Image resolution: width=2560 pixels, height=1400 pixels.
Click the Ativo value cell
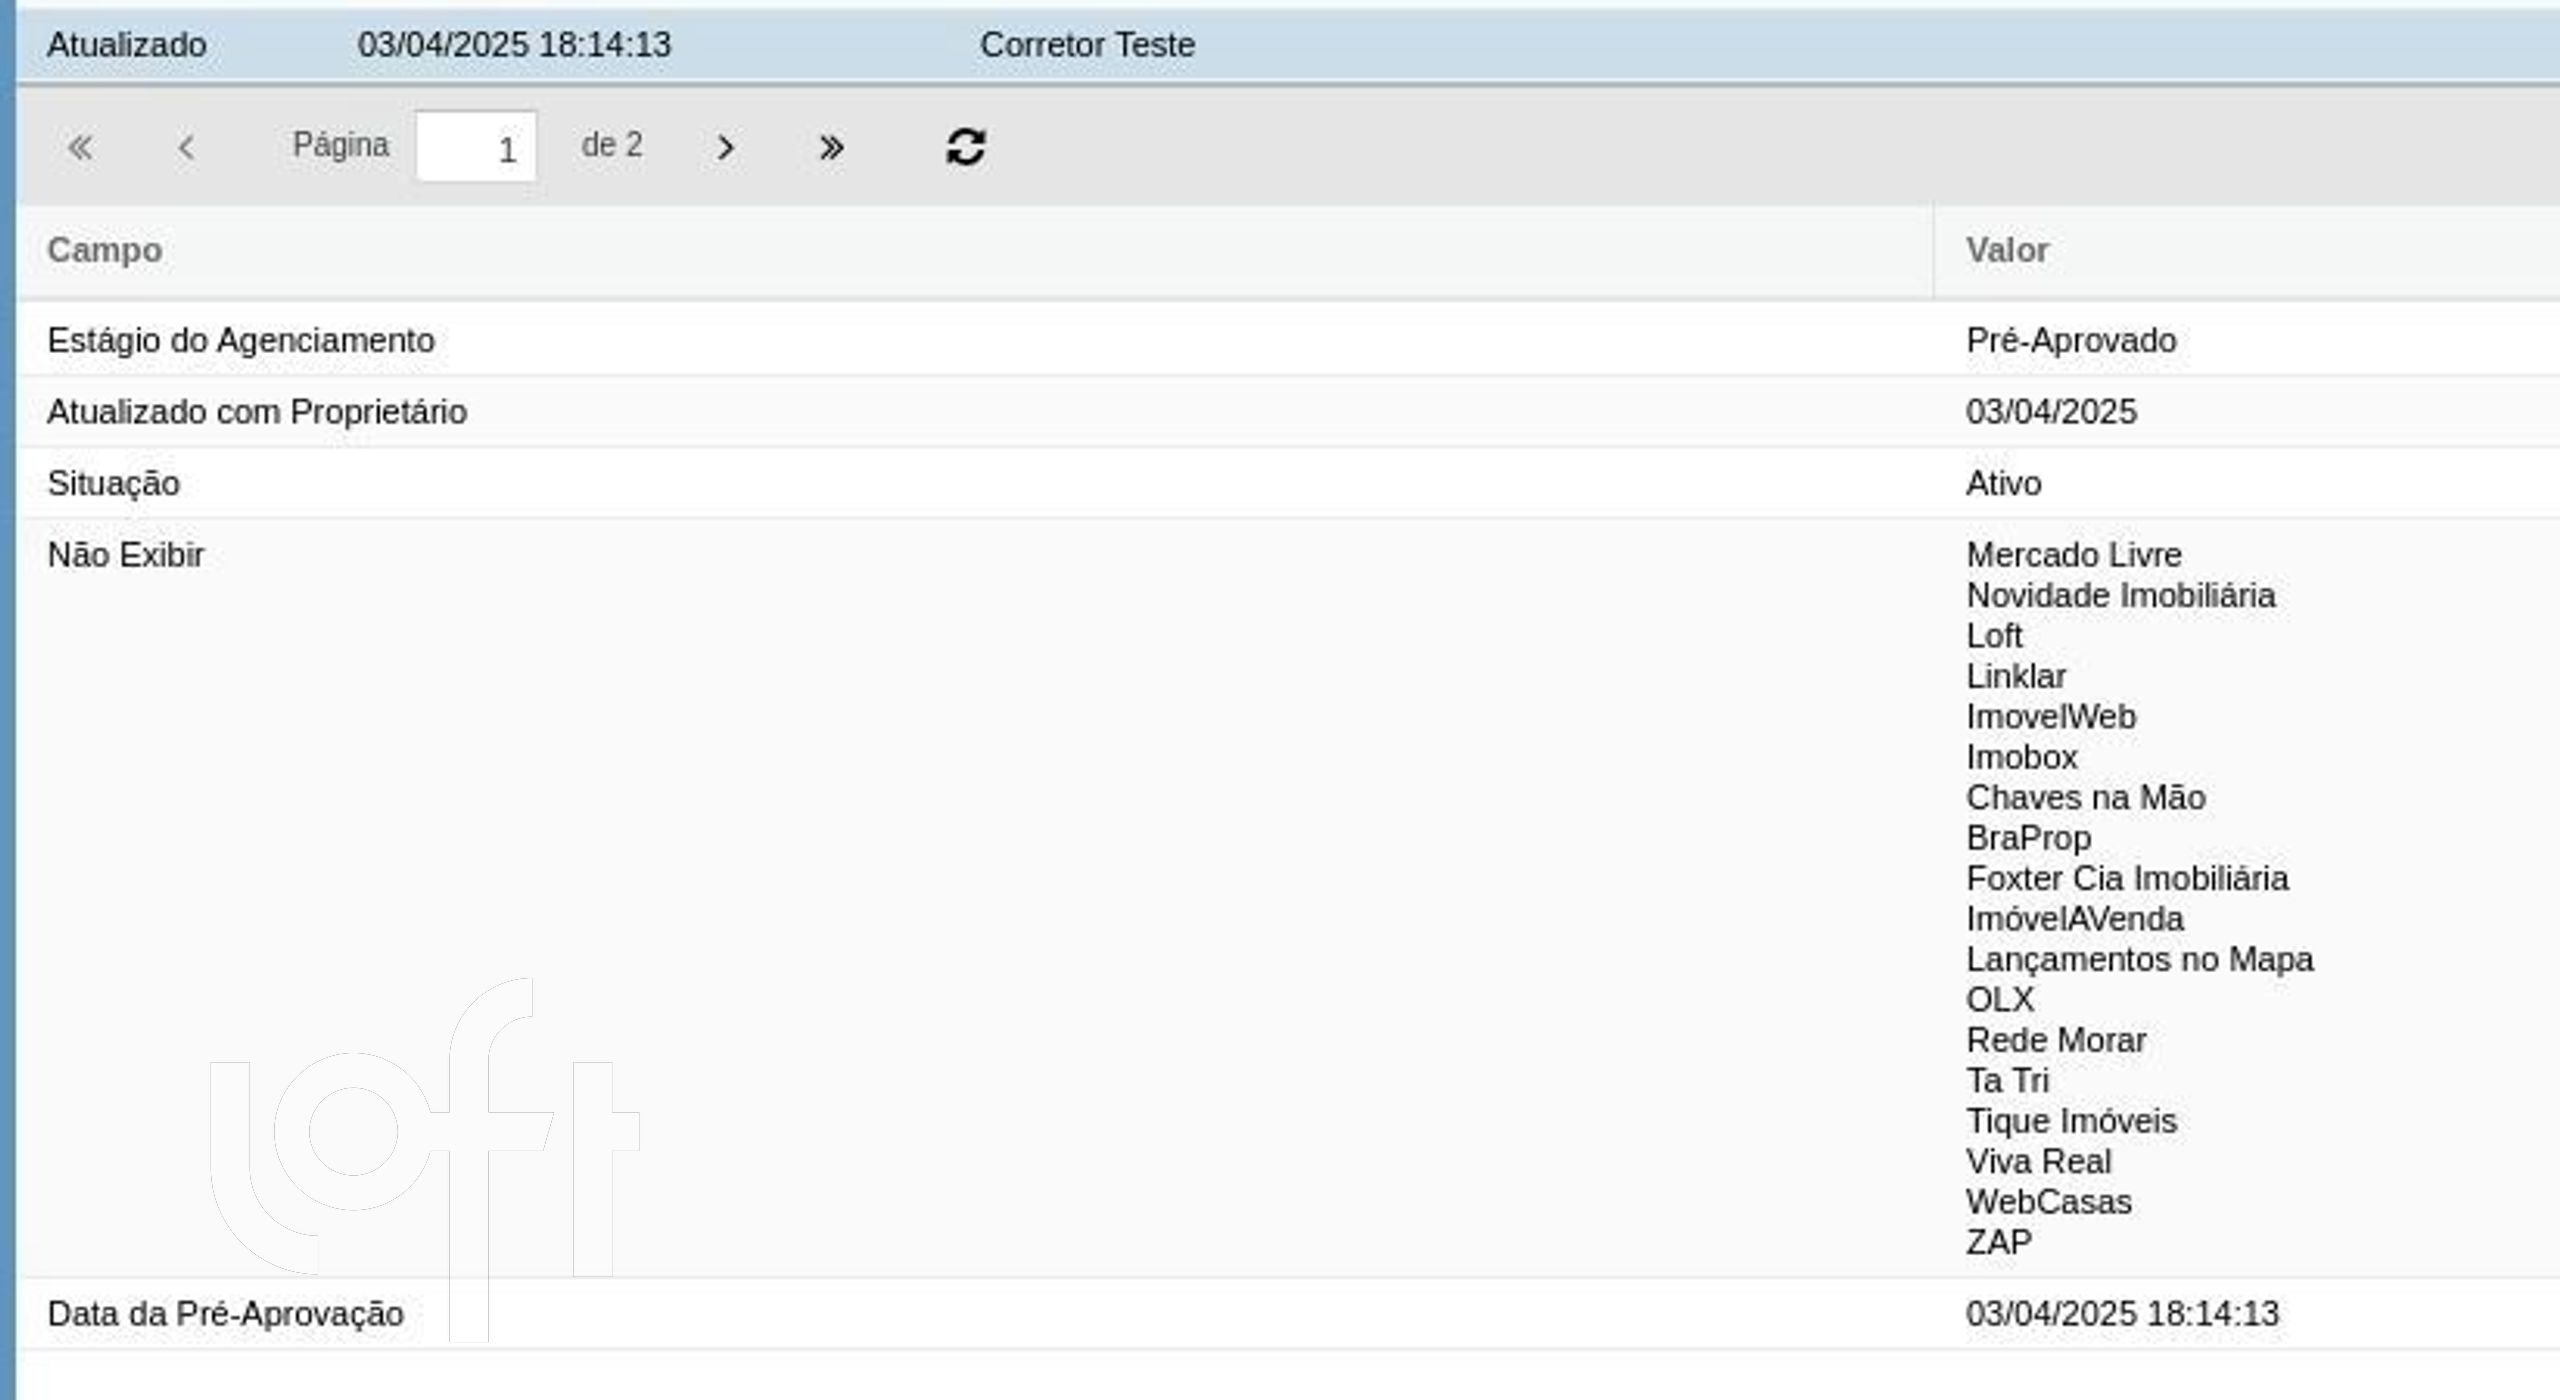[2247, 483]
